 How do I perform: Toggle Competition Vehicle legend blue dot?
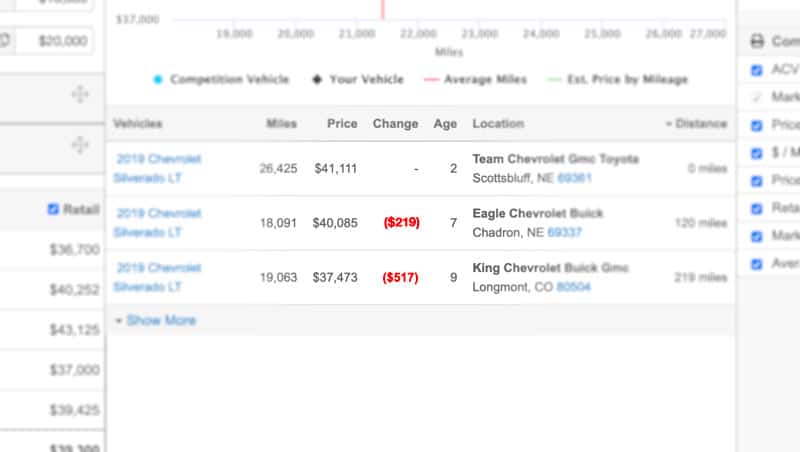[x=158, y=79]
